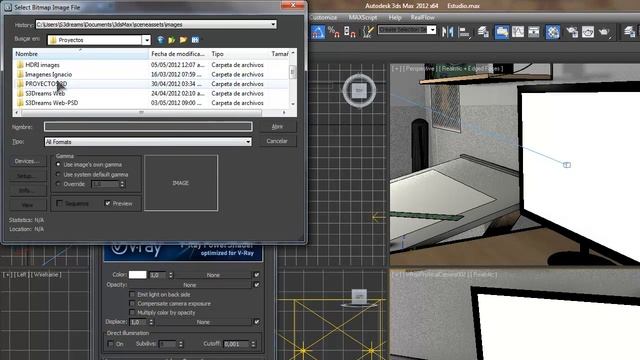Screen dimensions: 640x360
Task: Toggle the Direct illumination On checkbox
Action: 111,344
